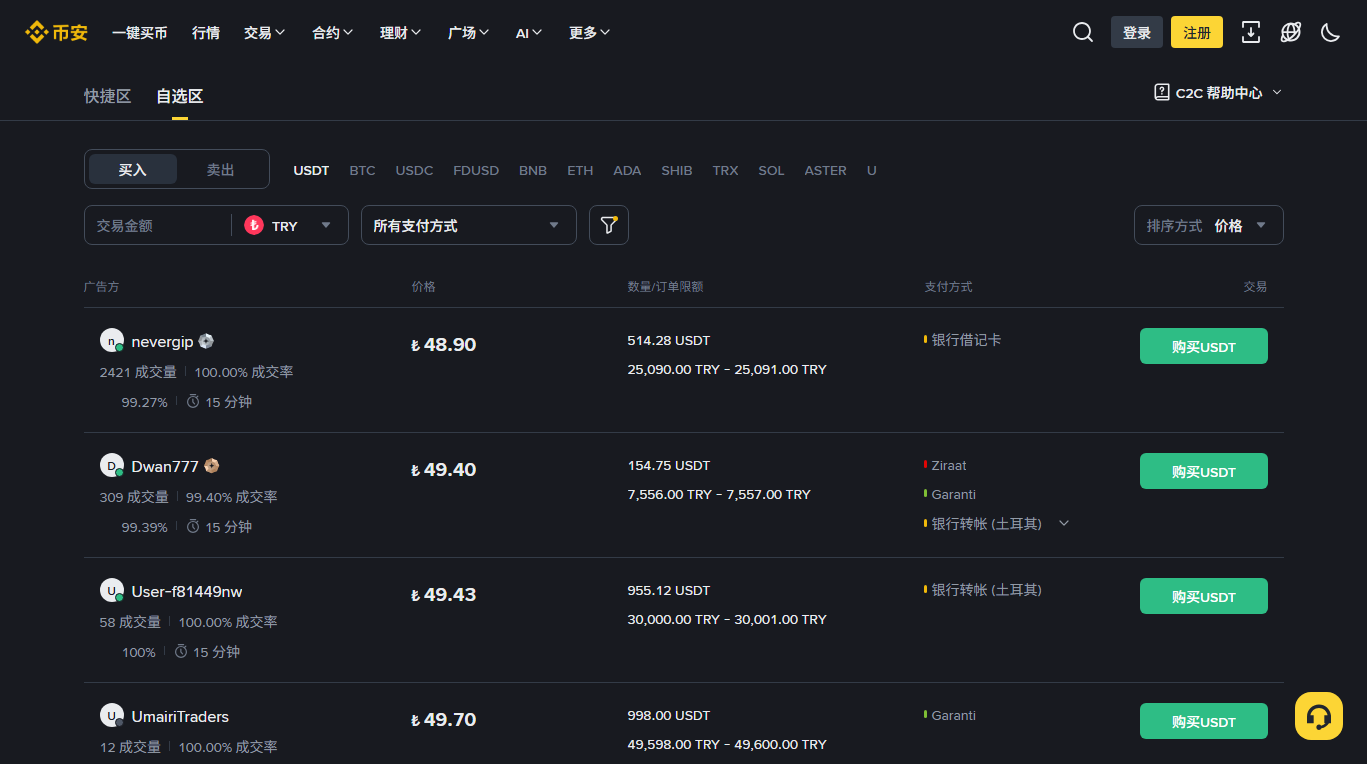The image size is (1367, 764).
Task: Expand the 更多 menu
Action: coord(590,32)
